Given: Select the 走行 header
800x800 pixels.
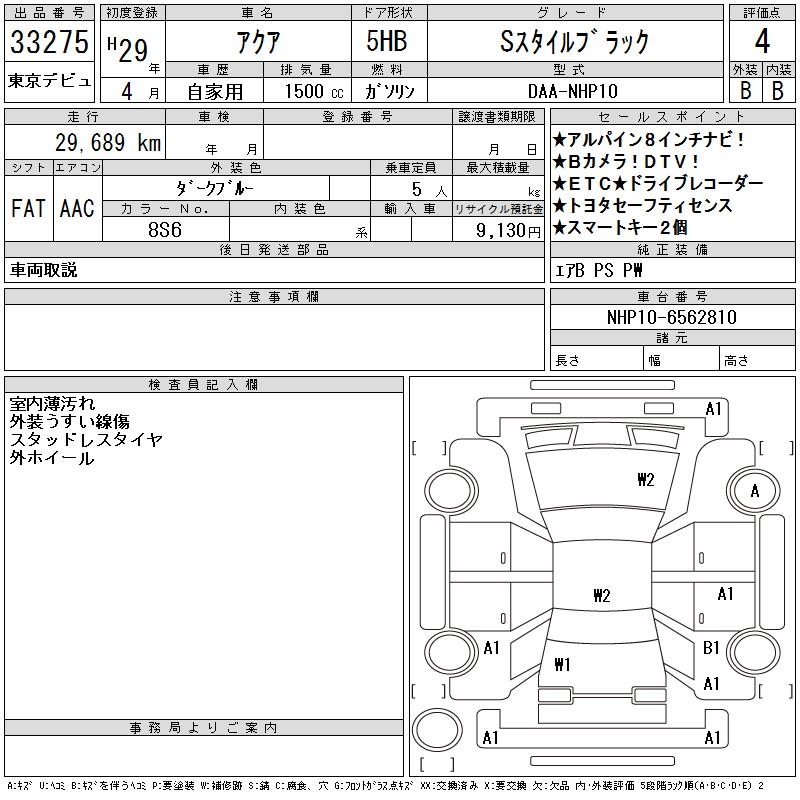Looking at the screenshot, I should [x=84, y=116].
